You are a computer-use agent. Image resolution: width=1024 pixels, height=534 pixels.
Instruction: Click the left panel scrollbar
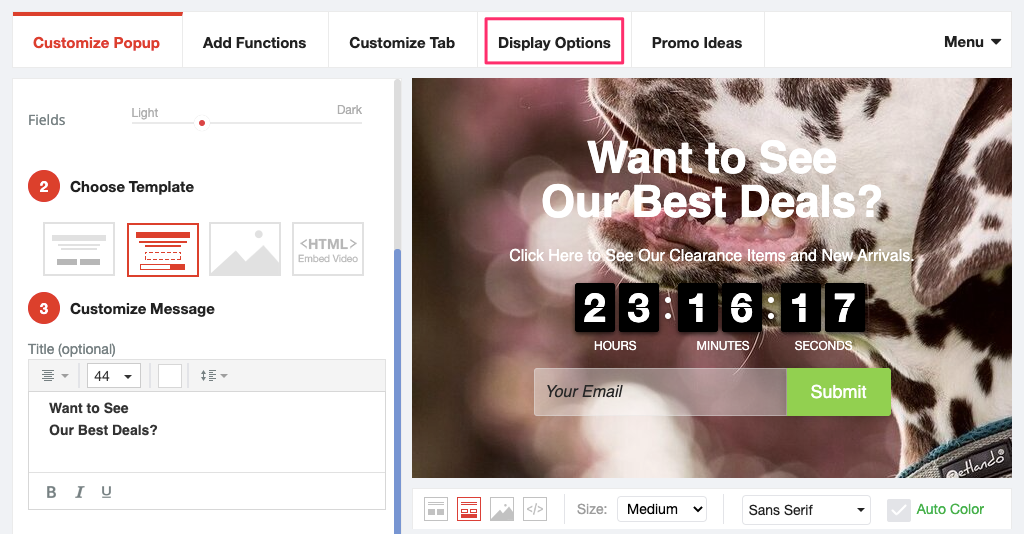(397, 392)
